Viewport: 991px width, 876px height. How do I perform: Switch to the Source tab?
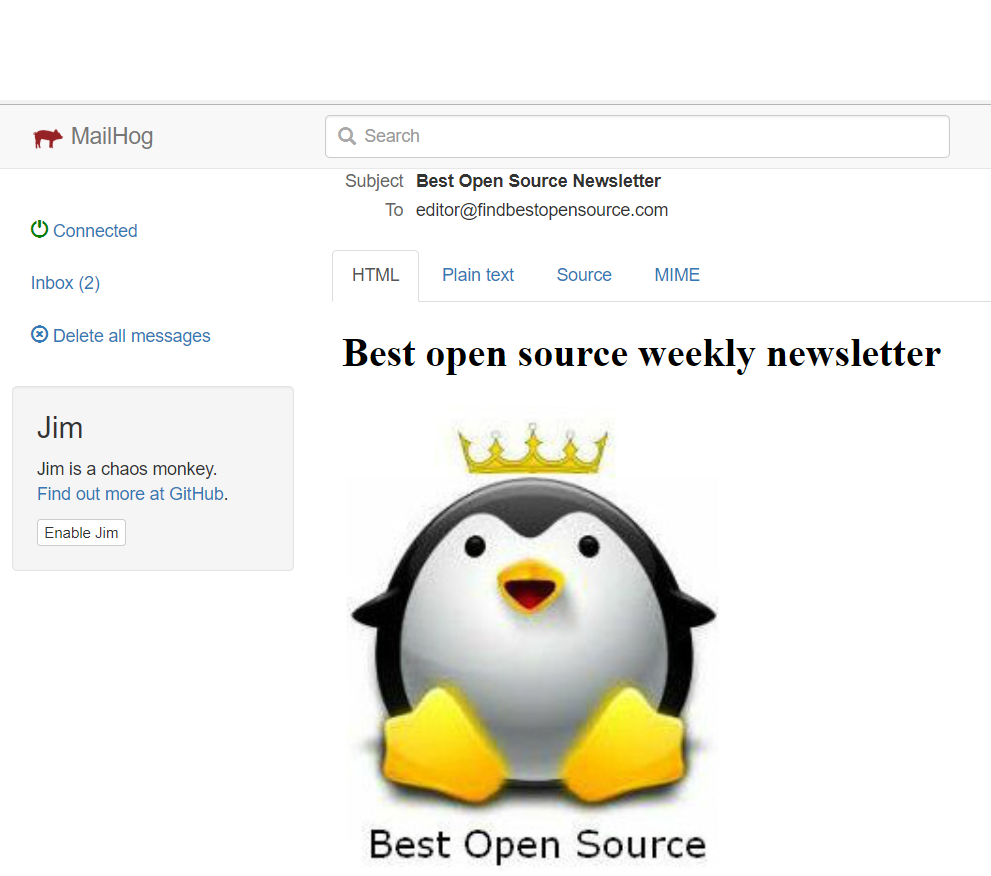click(584, 276)
